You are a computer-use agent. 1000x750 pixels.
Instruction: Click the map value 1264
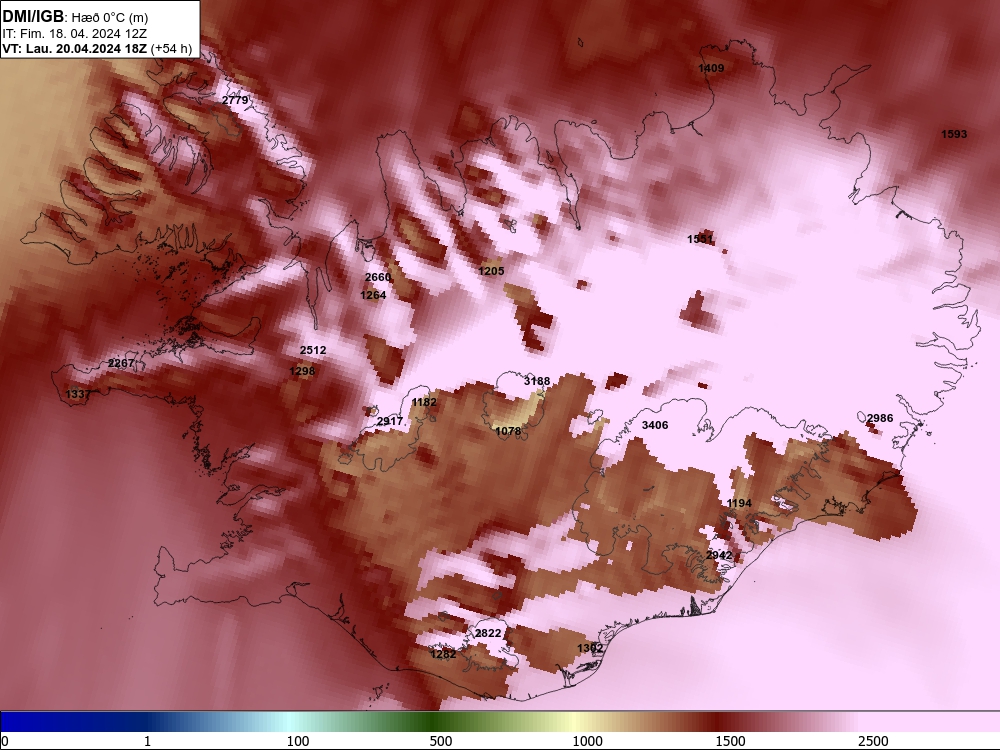point(373,295)
